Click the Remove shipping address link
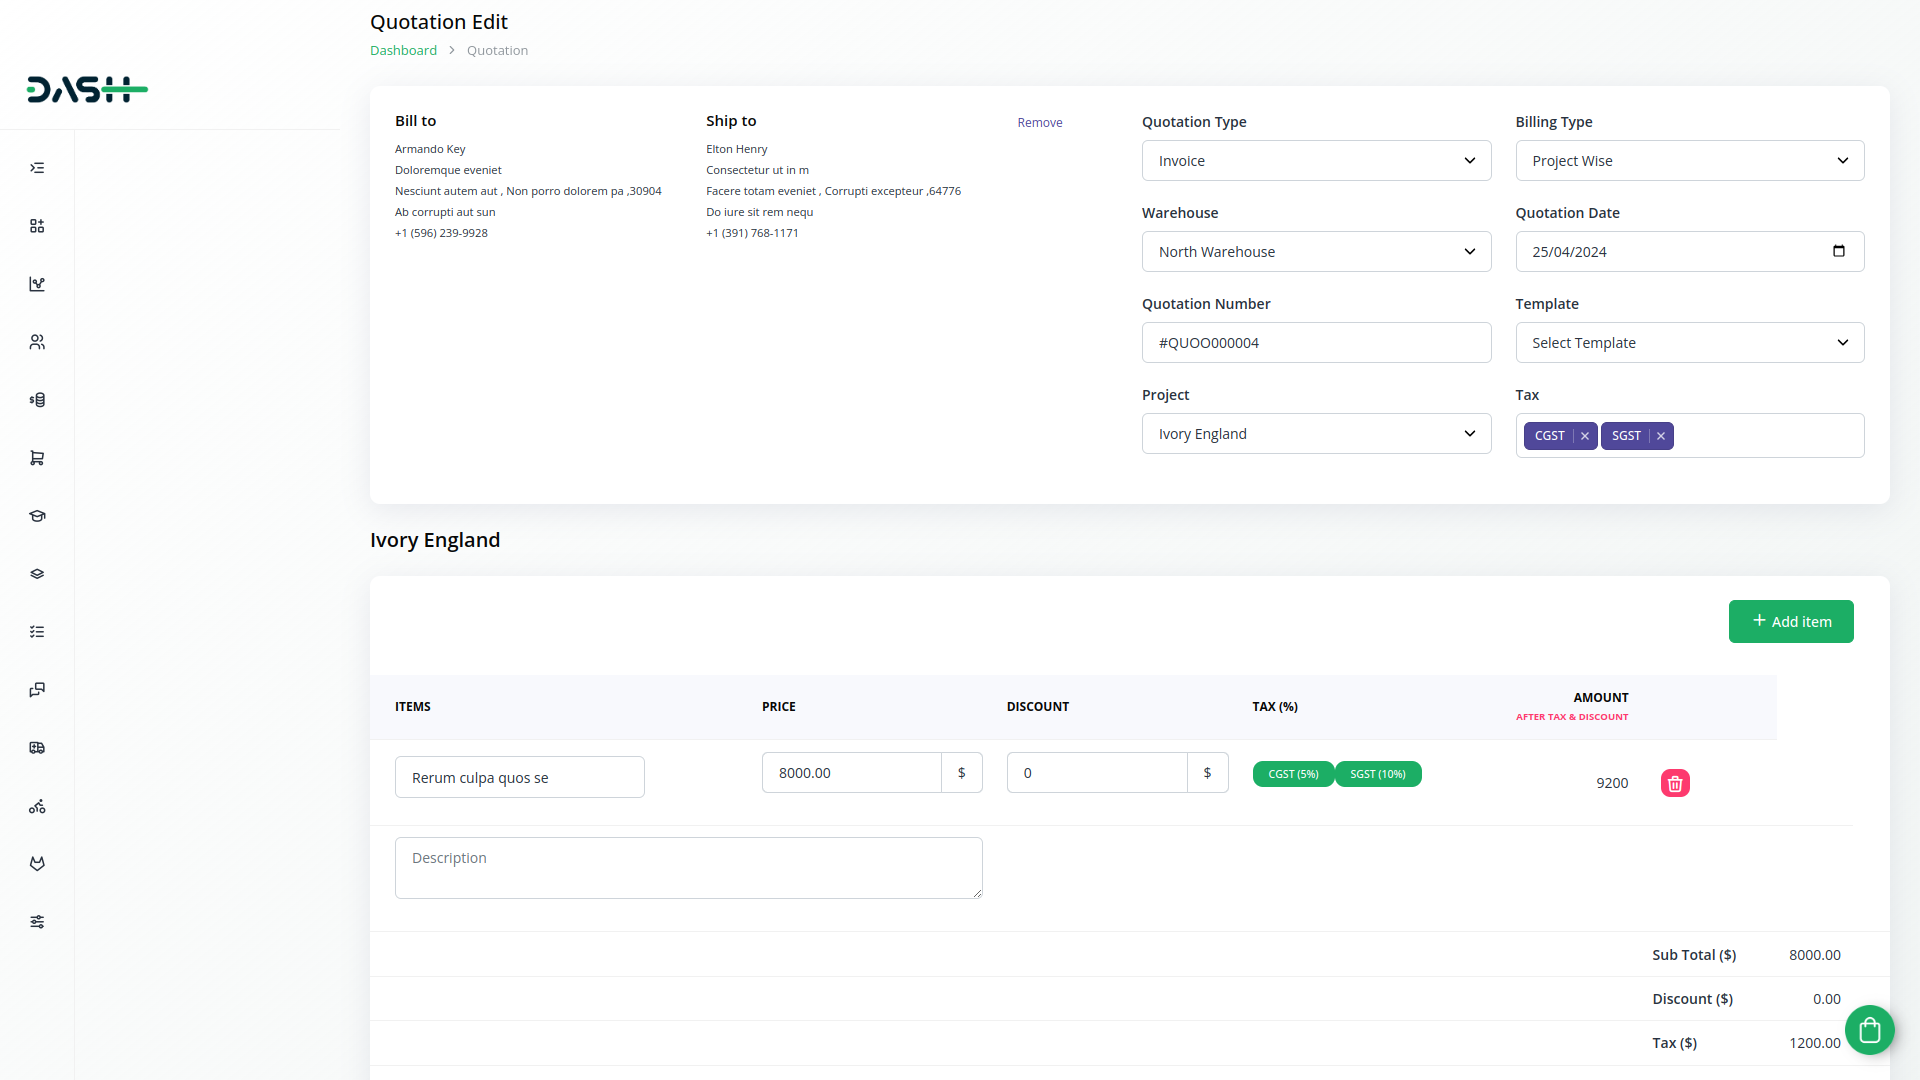This screenshot has height=1080, width=1920. [1039, 122]
